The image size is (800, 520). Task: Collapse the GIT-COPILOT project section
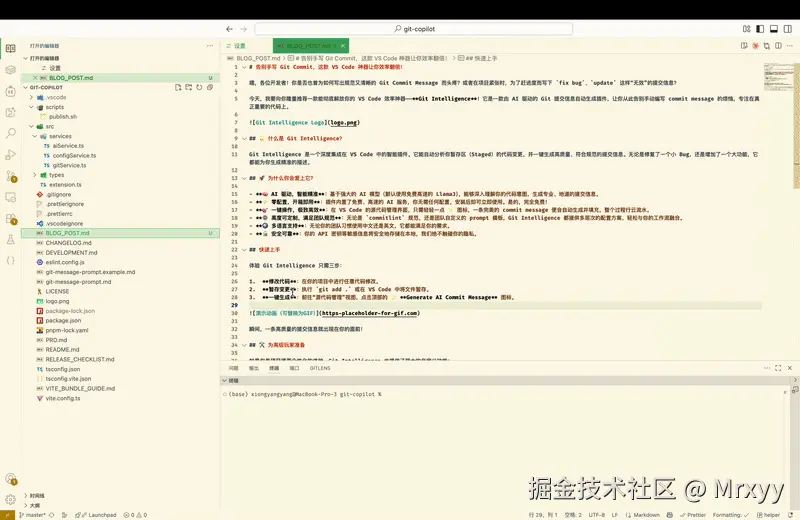[x=26, y=87]
